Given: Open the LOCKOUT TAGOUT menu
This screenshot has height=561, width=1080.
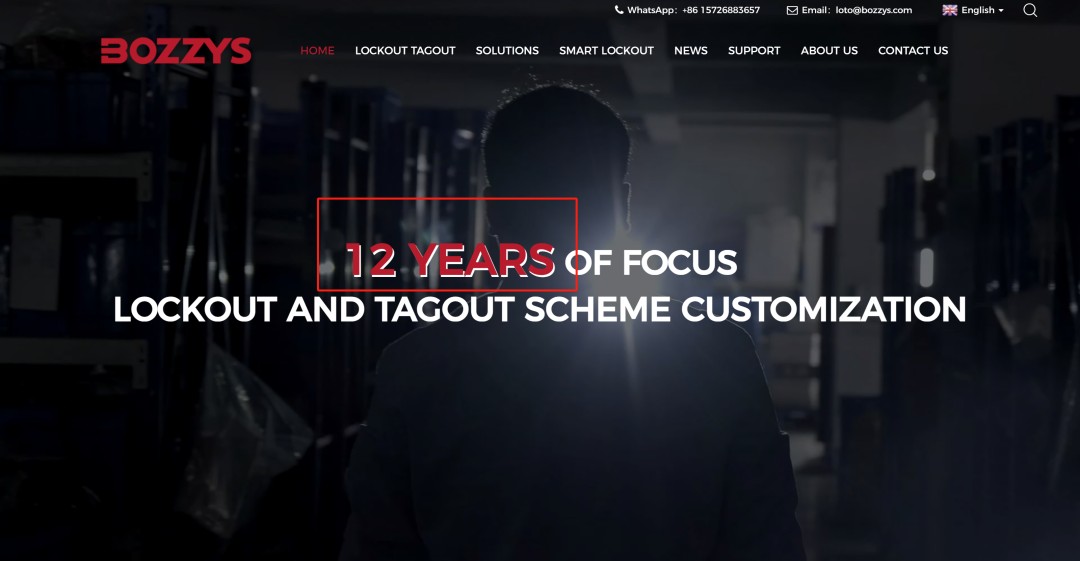Looking at the screenshot, I should (405, 51).
